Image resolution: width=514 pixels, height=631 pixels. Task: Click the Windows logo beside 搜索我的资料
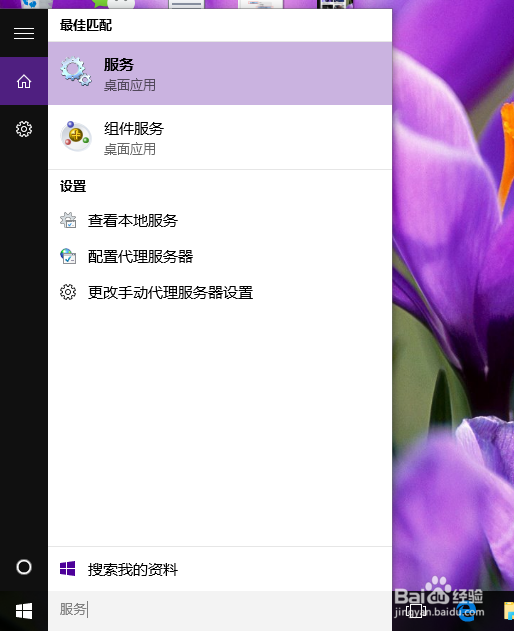coord(68,569)
